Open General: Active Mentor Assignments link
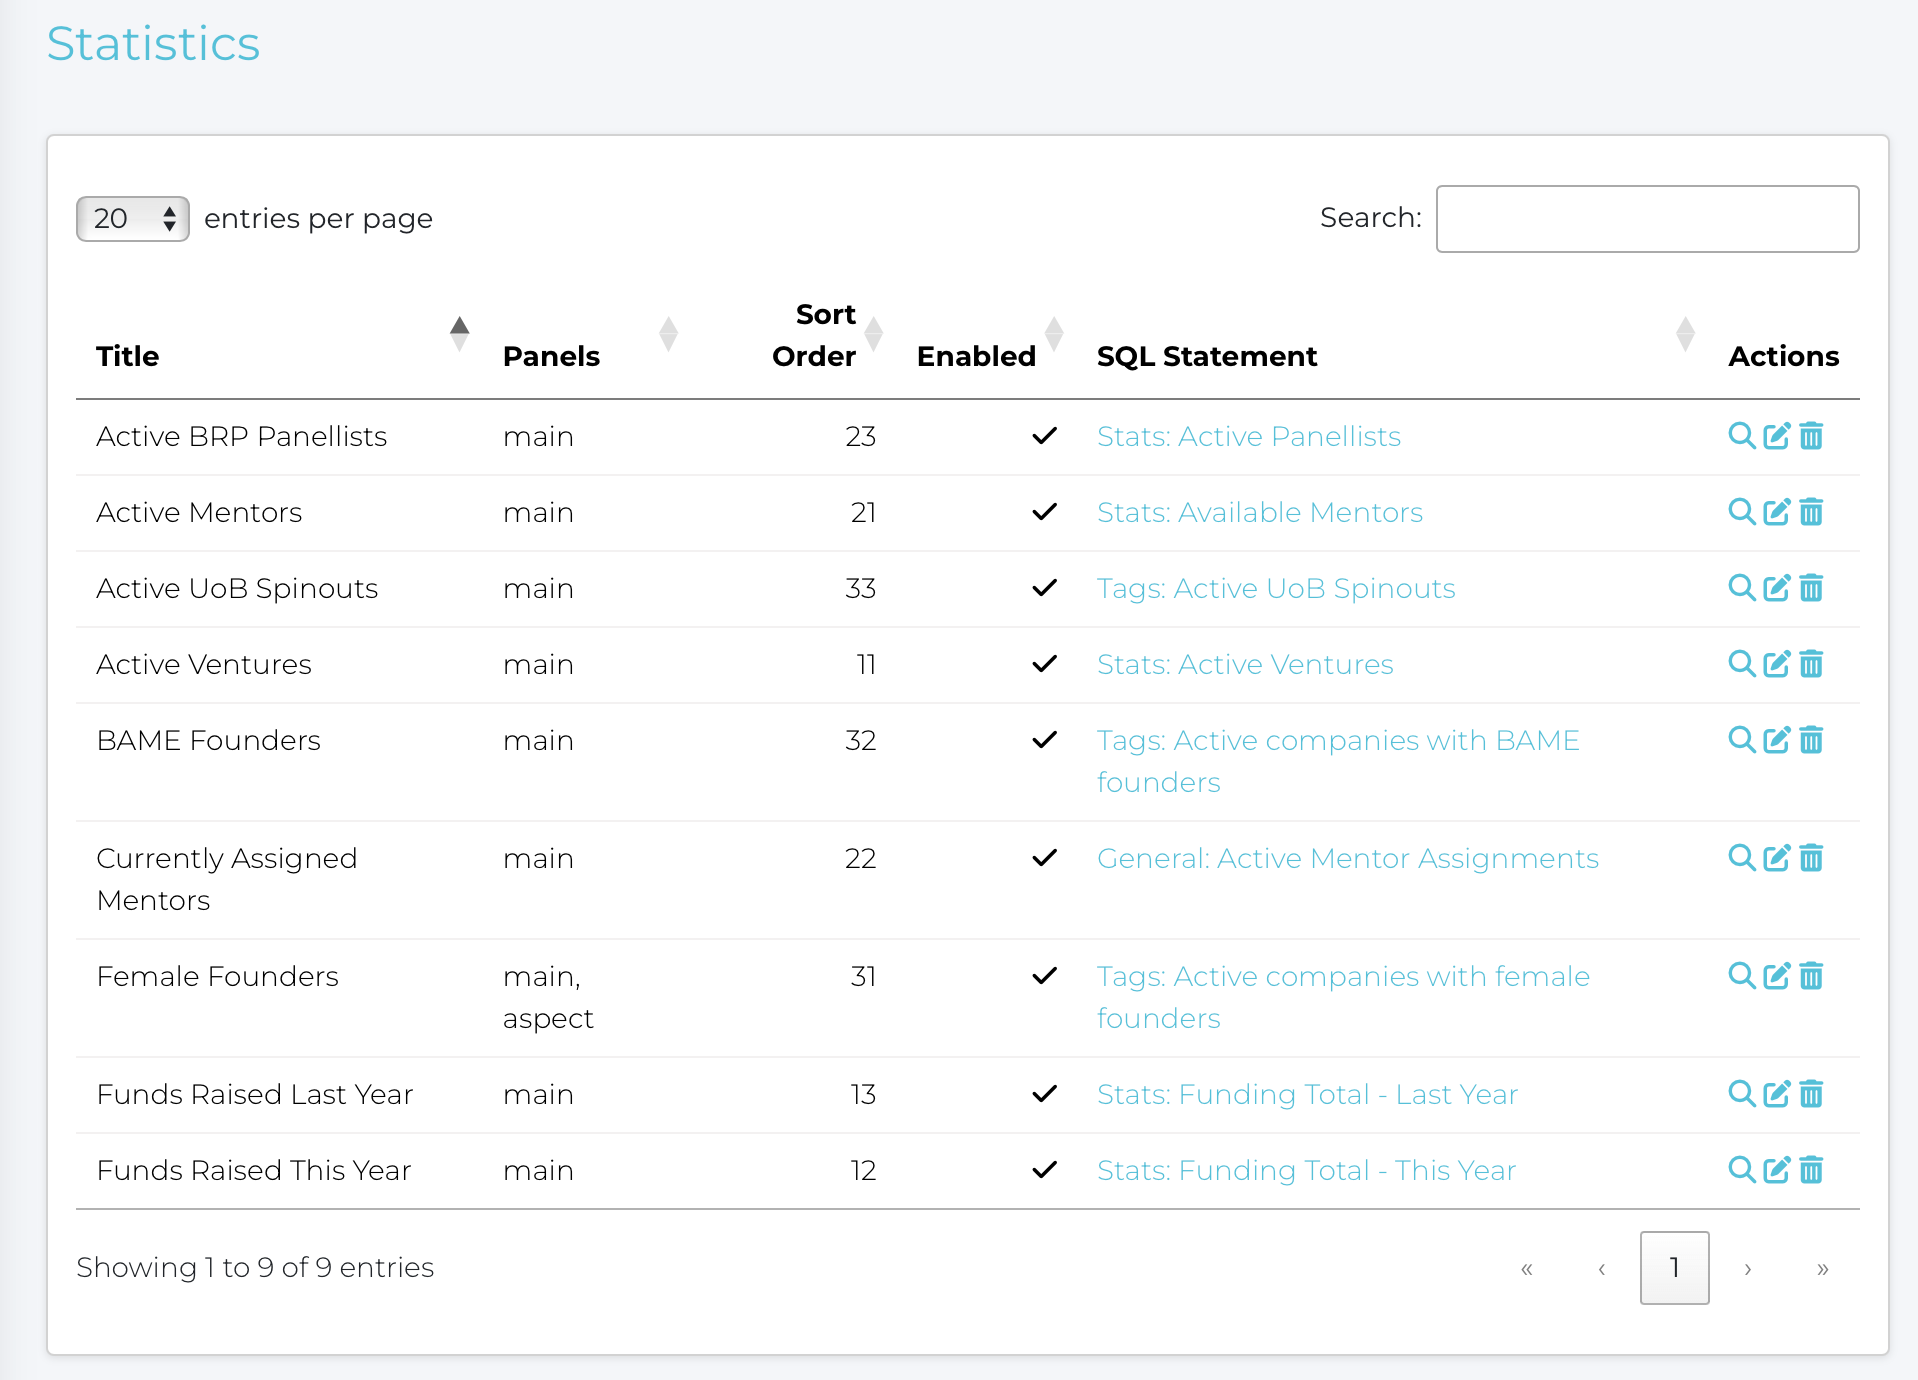Viewport: 1918px width, 1380px height. 1347,858
